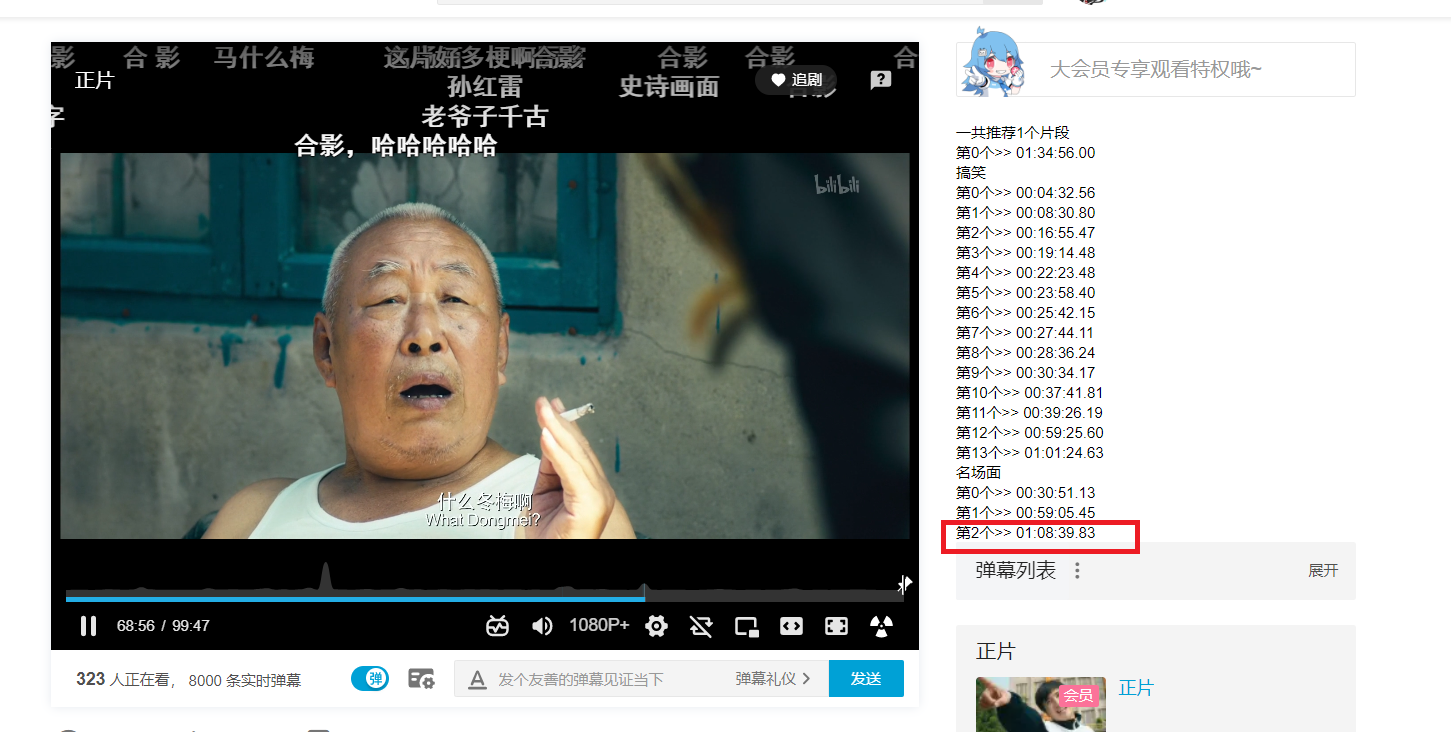
Task: Jump to 搞笑 clip 00:22:23.48
Action: click(x=1025, y=273)
